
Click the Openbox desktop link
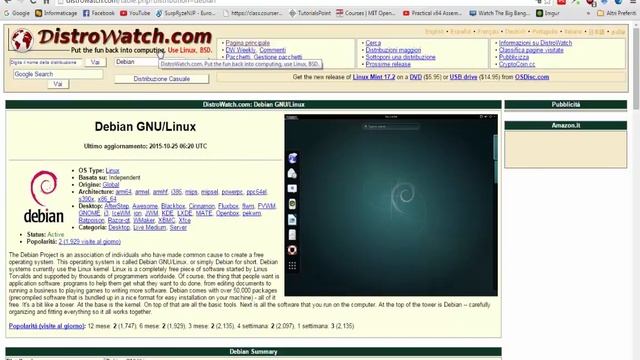pos(227,213)
